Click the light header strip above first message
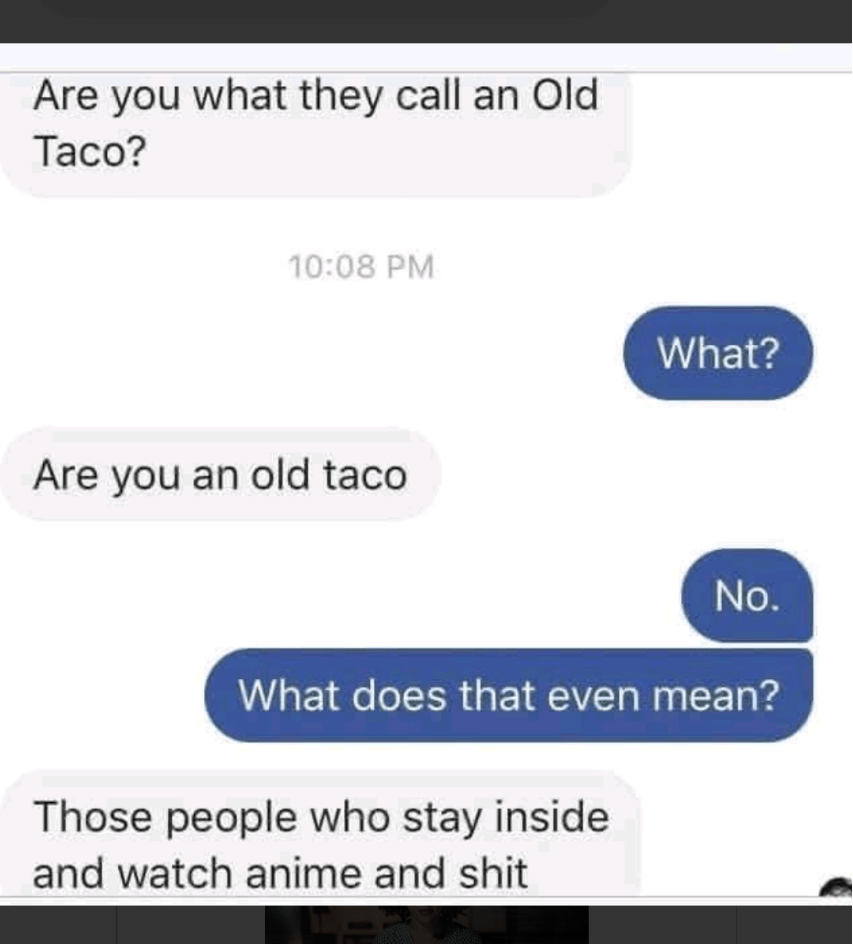 (426, 57)
